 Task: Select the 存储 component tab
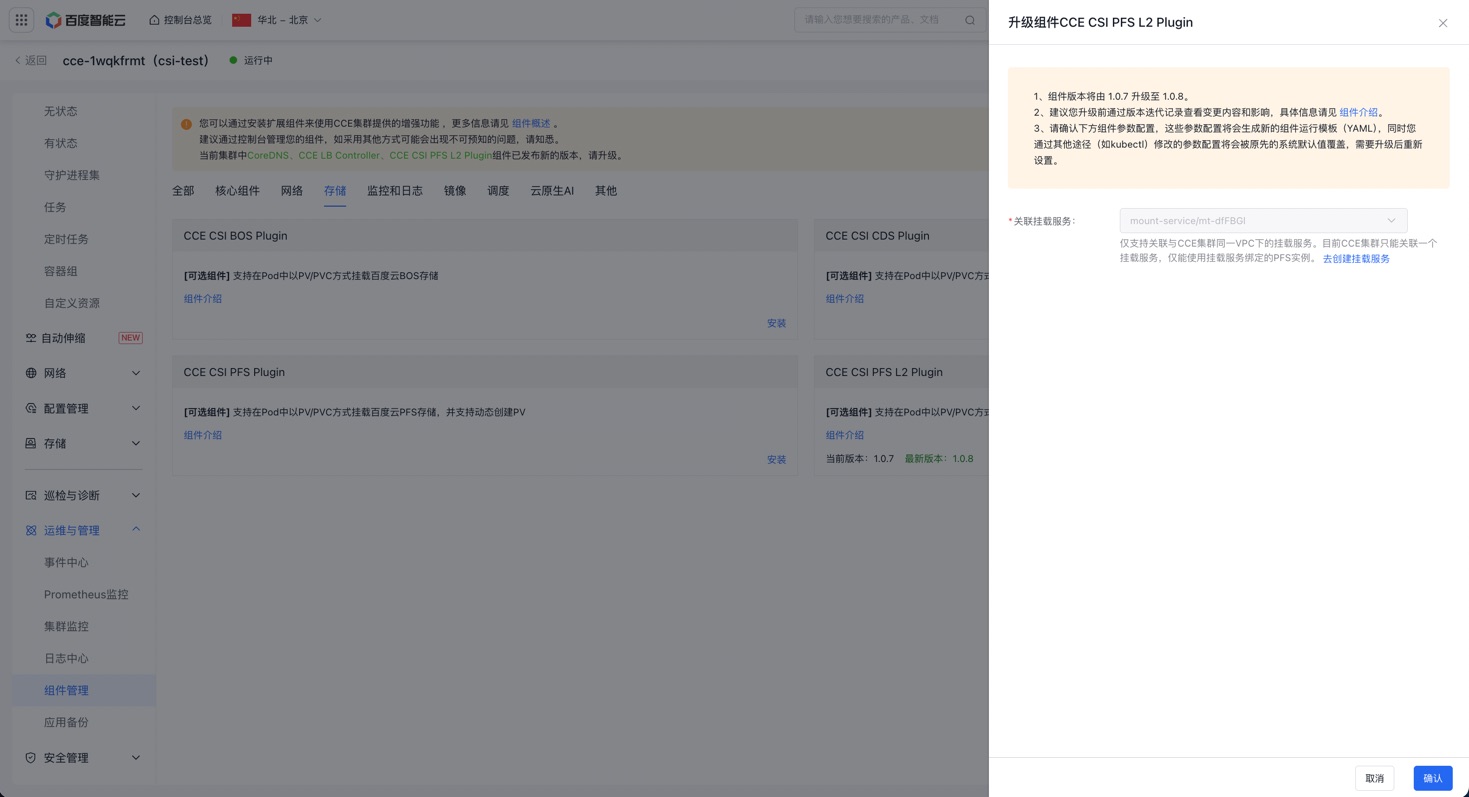335,191
